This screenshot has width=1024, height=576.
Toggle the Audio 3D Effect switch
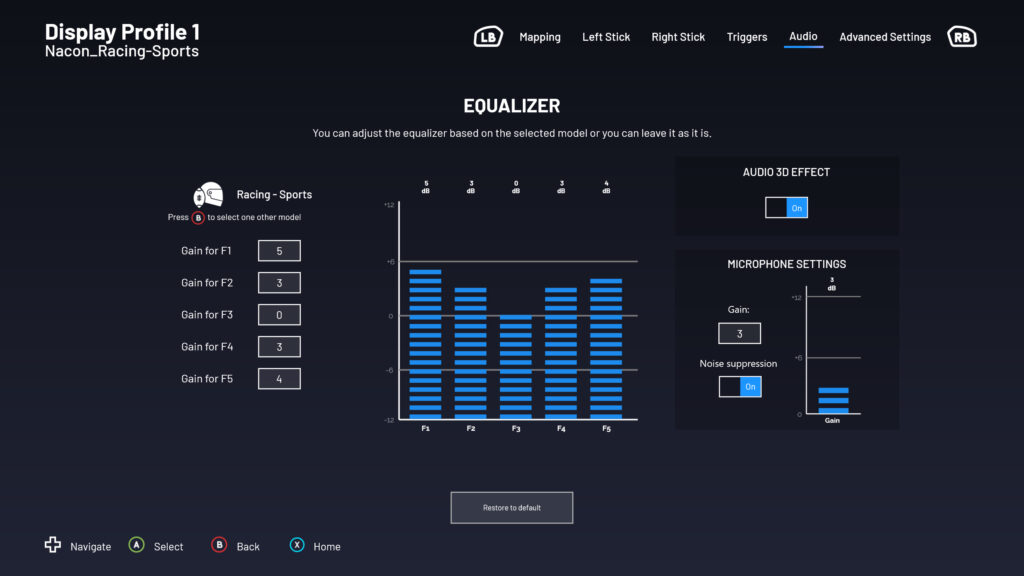click(786, 207)
